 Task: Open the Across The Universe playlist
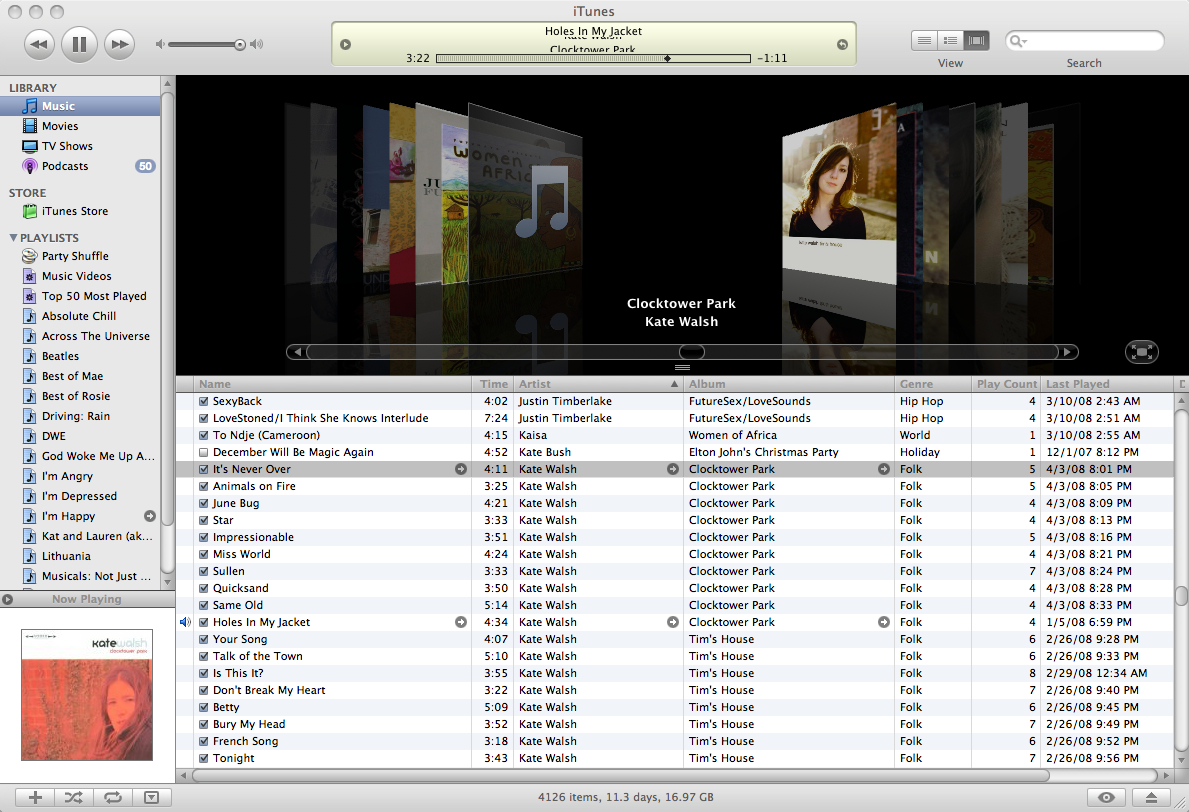(x=80, y=336)
